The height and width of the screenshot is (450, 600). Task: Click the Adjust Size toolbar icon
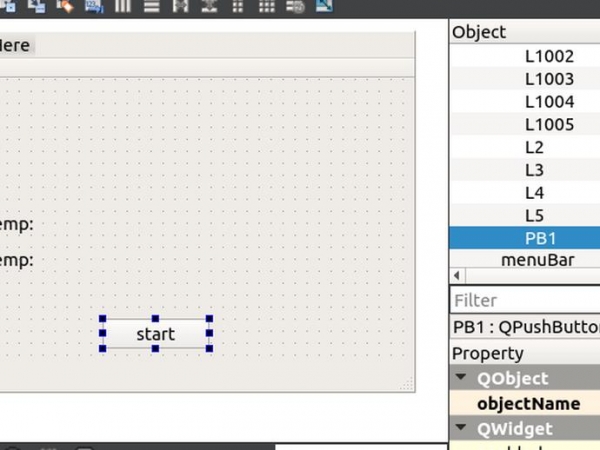pos(324,6)
